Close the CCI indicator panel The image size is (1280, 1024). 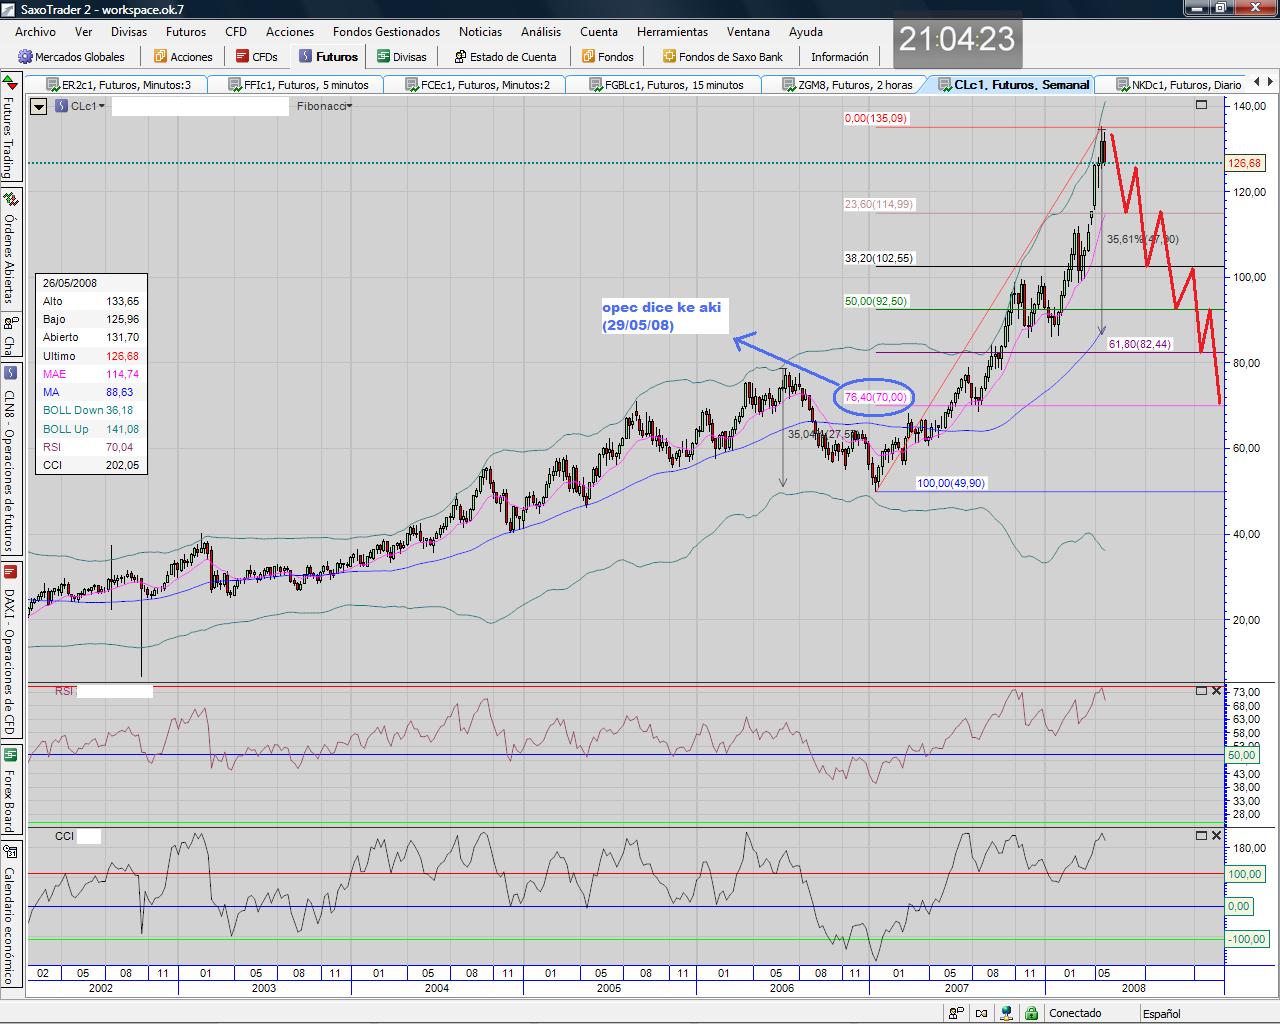(x=1216, y=835)
